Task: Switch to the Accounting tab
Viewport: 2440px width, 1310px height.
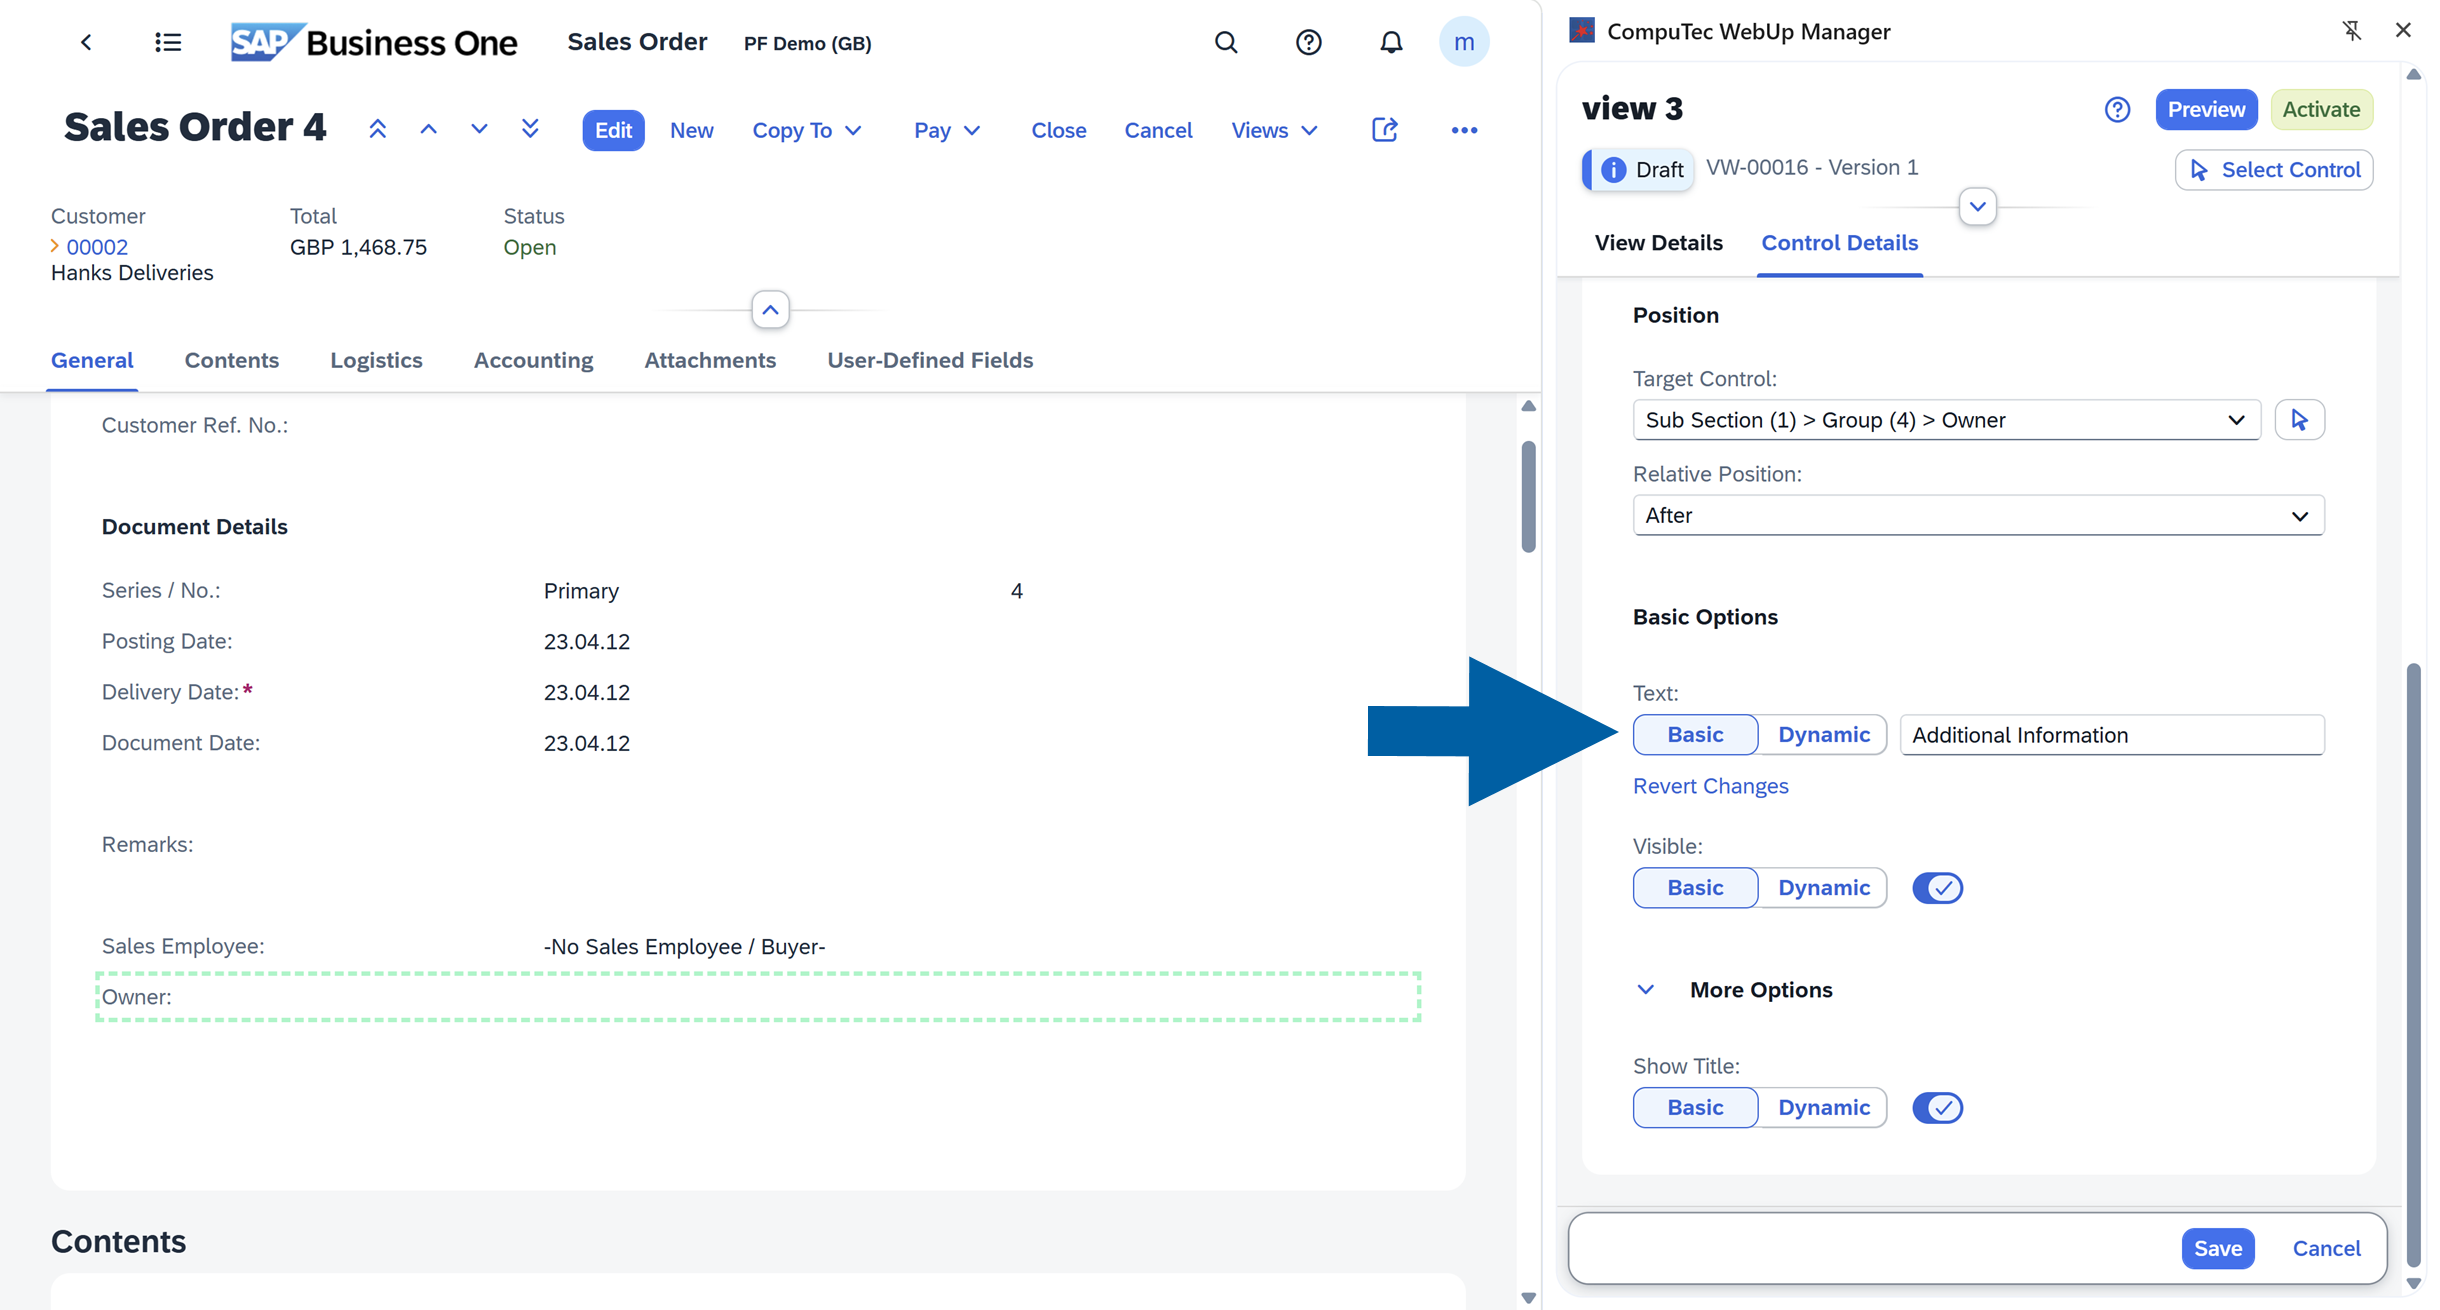Action: tap(533, 360)
